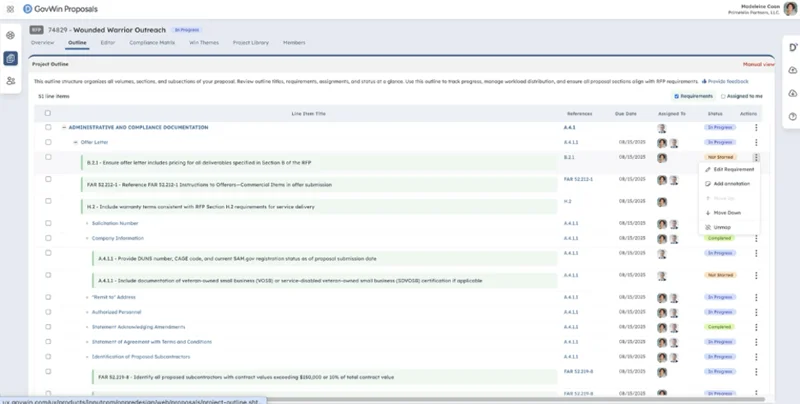Screen dimensions: 800x404
Task: Check the Company Information row checkbox
Action: pyautogui.click(x=48, y=238)
